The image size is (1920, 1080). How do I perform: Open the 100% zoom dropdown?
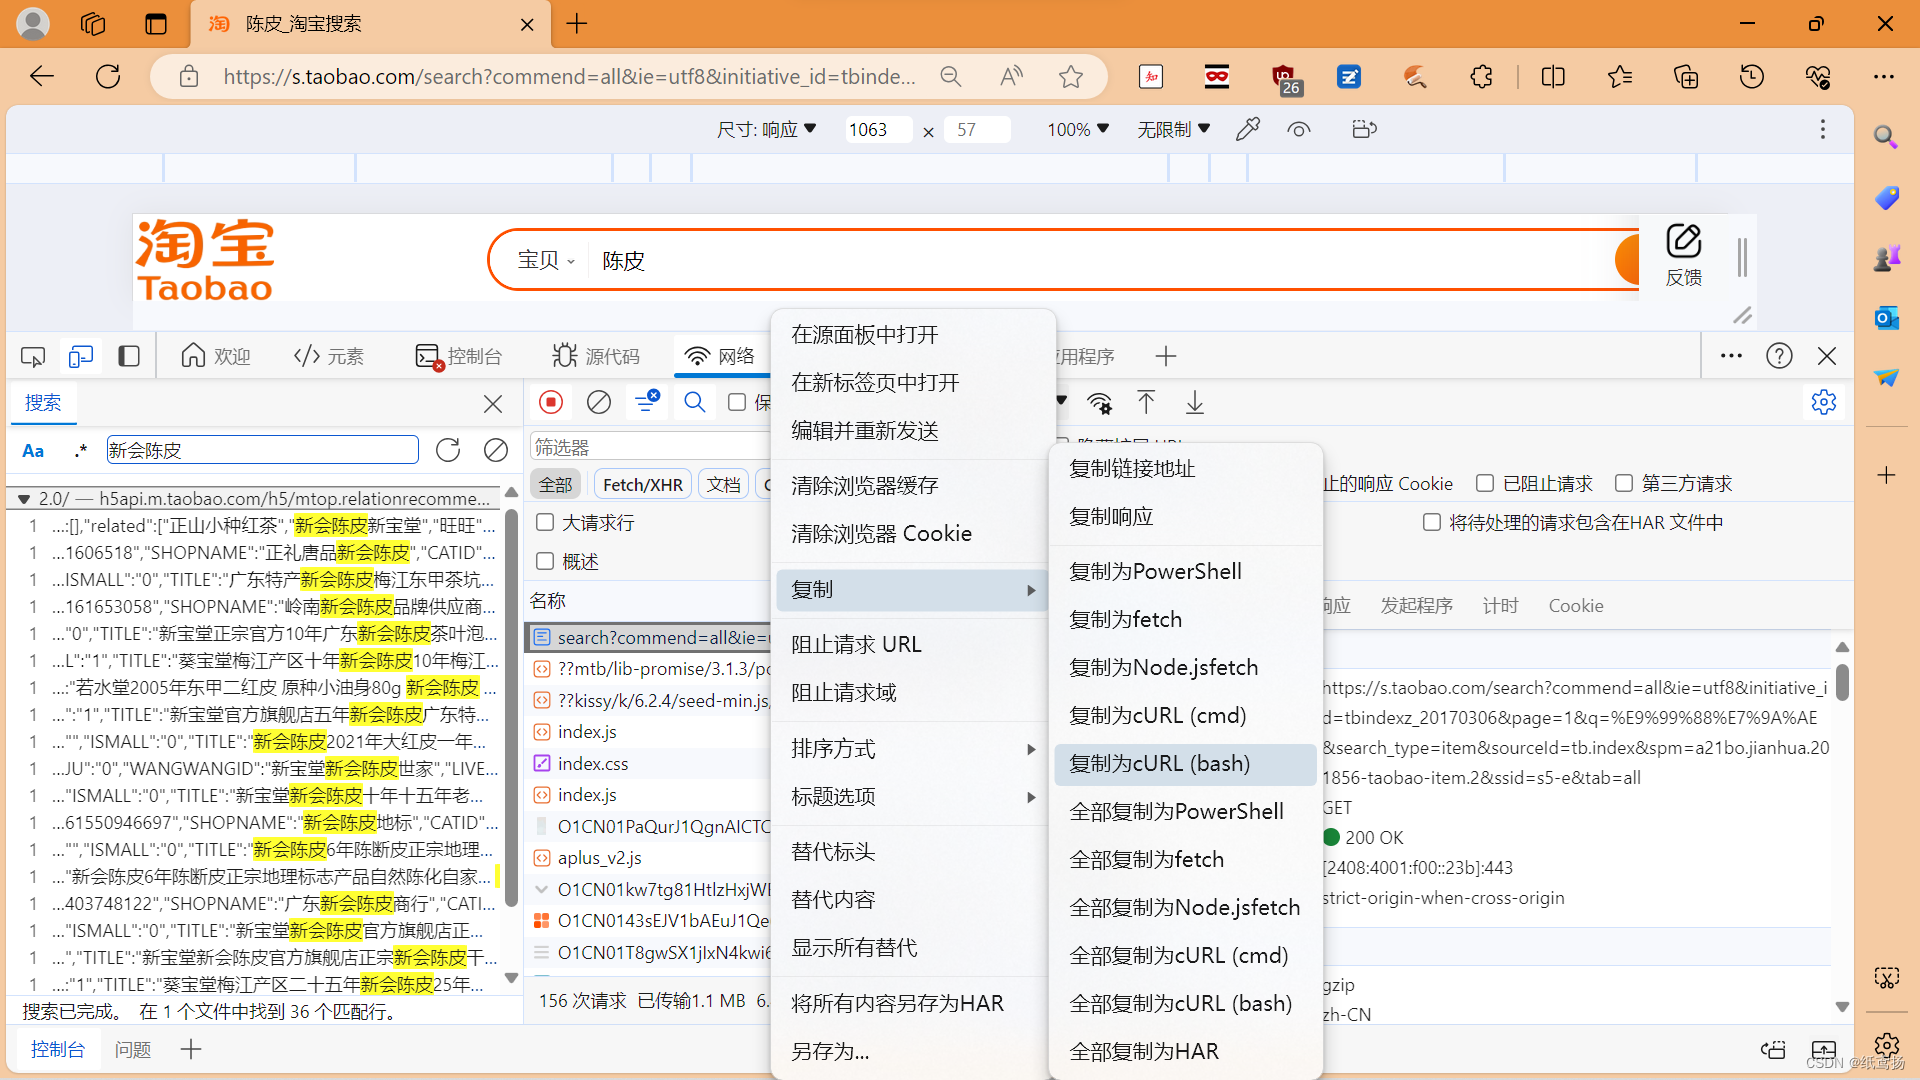click(x=1077, y=129)
